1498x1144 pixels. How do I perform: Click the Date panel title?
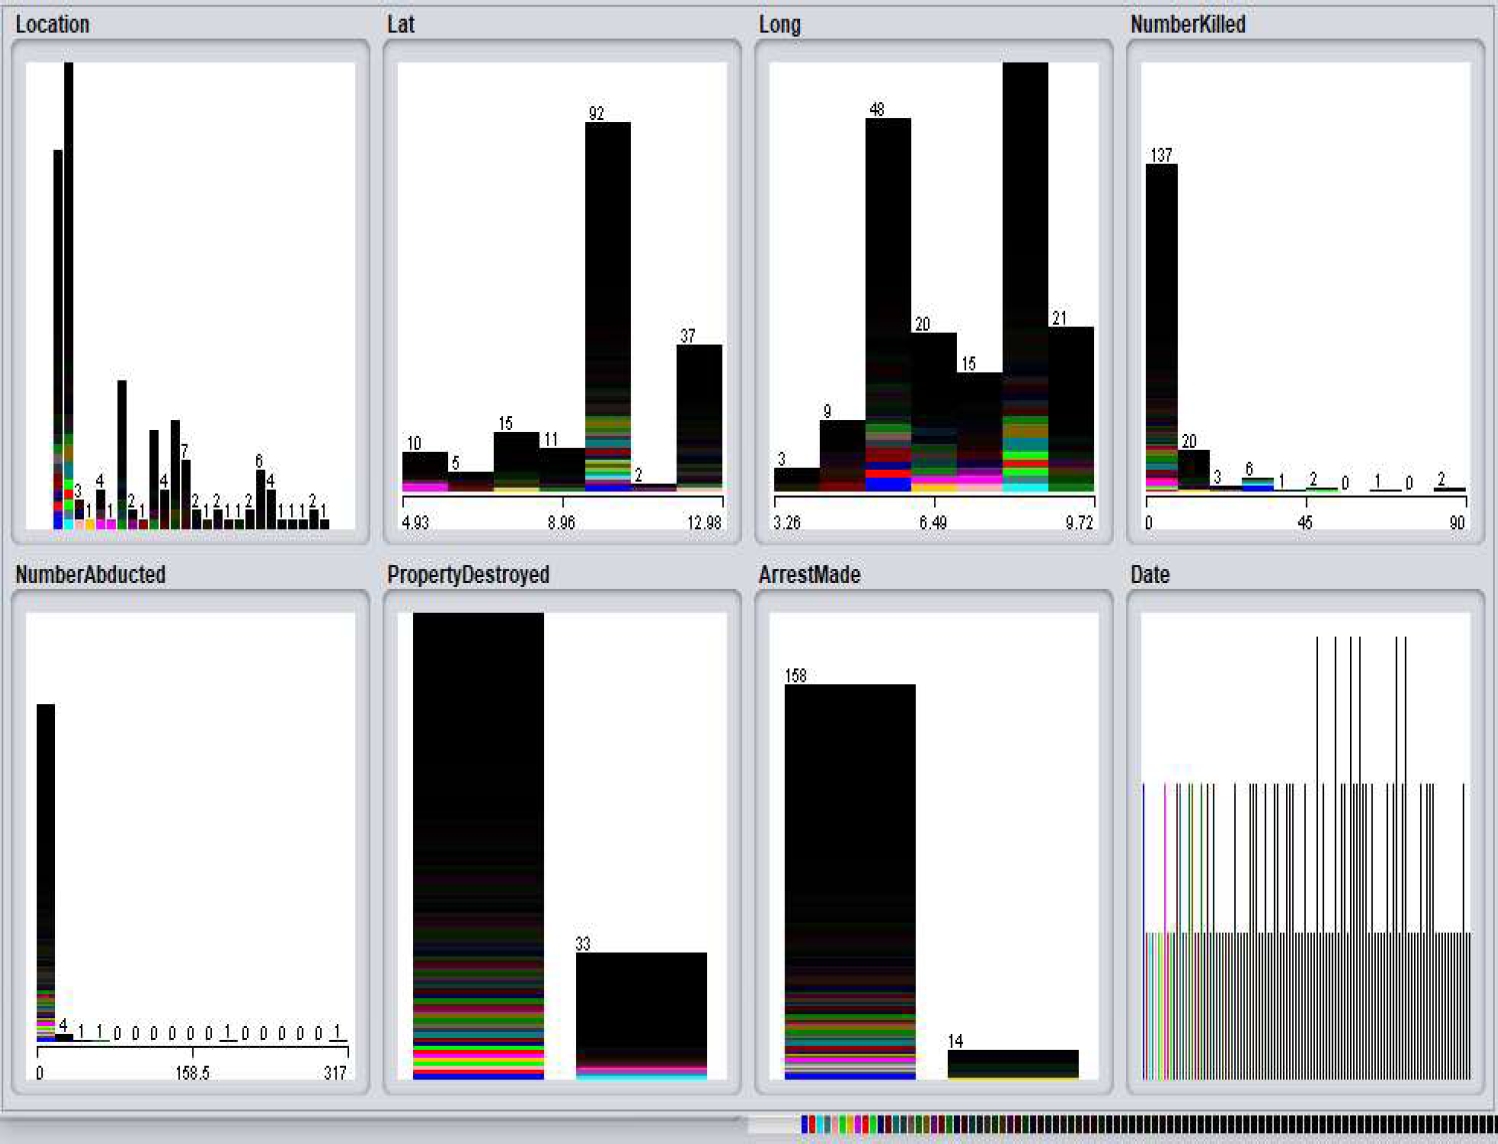[1149, 575]
